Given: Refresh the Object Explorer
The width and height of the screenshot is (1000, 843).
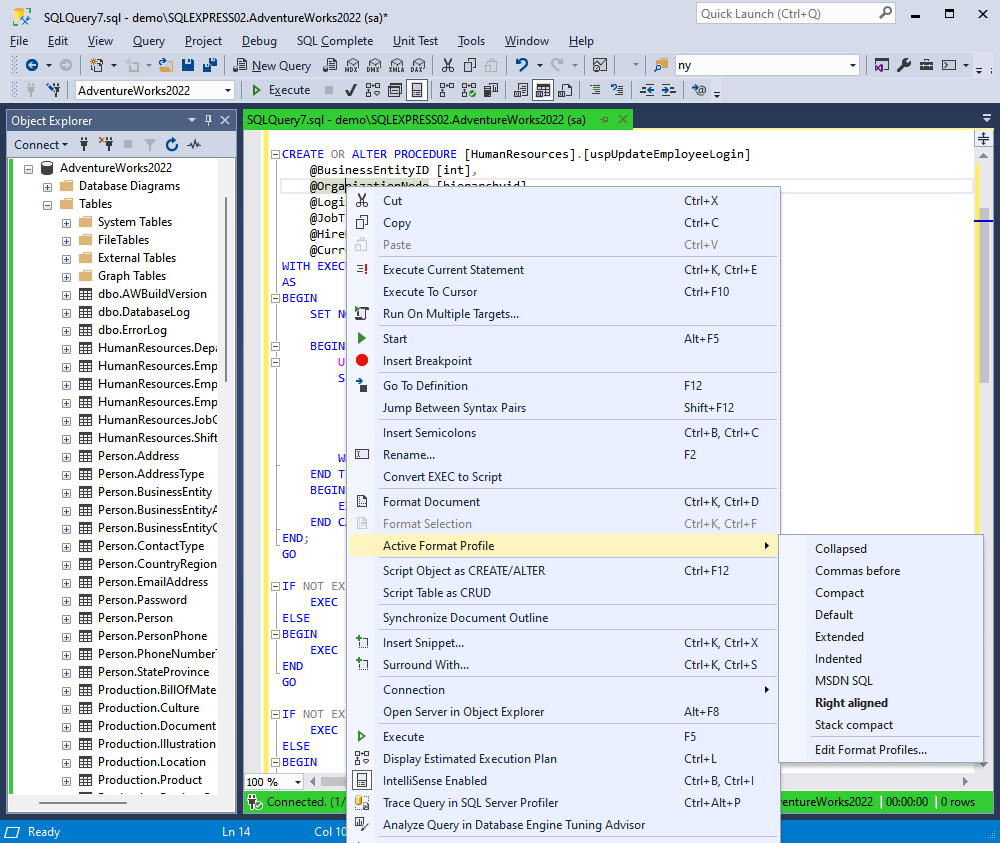Looking at the screenshot, I should (172, 145).
